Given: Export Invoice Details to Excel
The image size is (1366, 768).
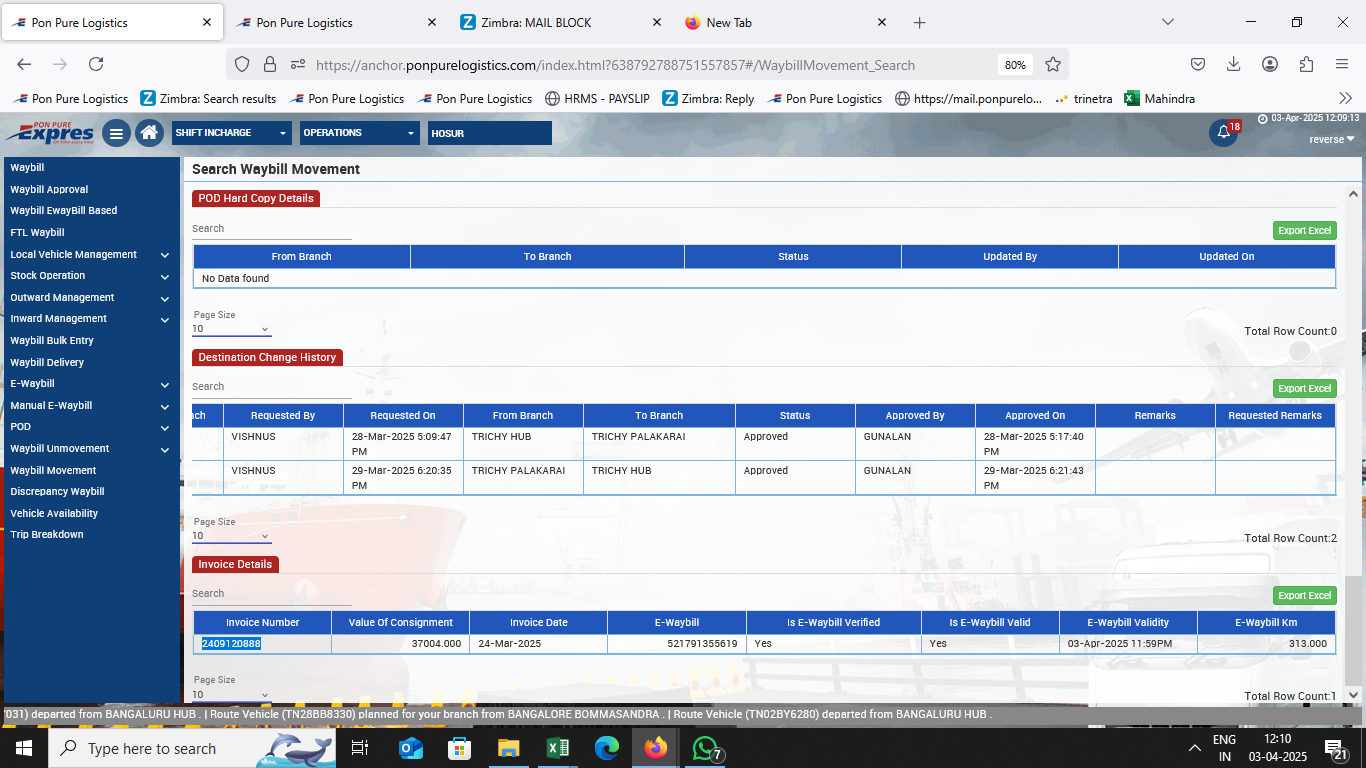Looking at the screenshot, I should click(x=1304, y=596).
